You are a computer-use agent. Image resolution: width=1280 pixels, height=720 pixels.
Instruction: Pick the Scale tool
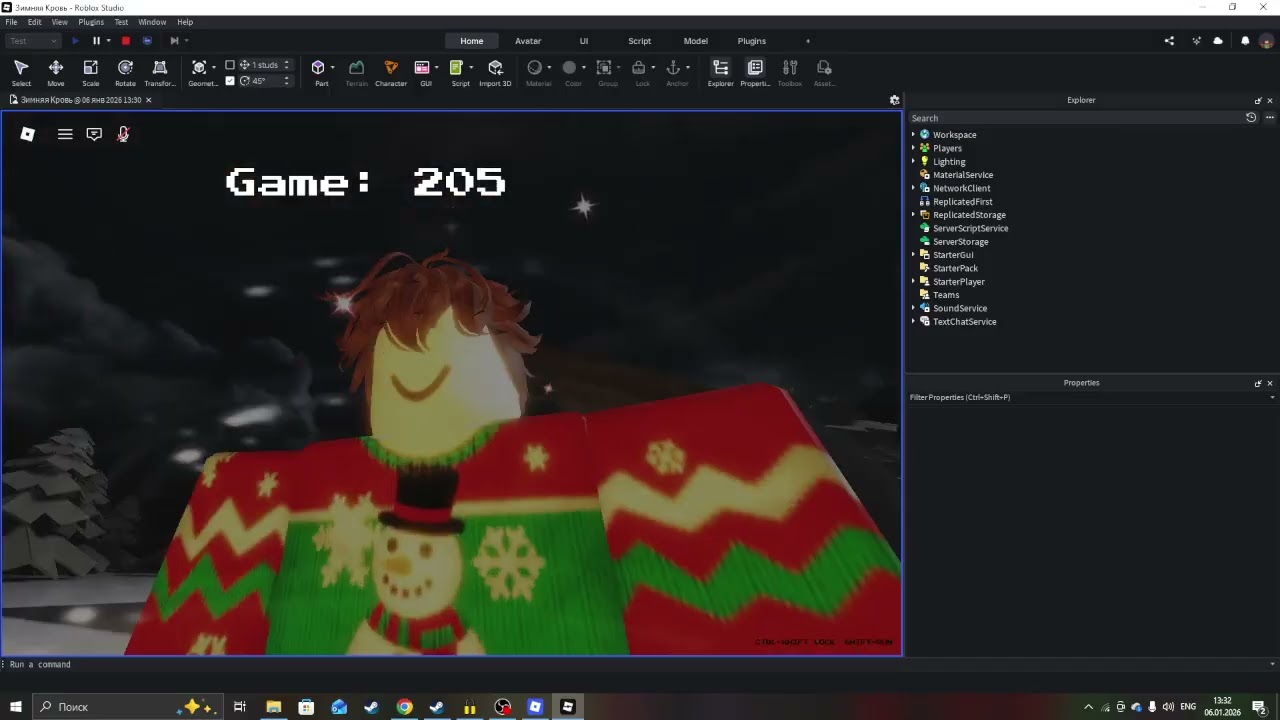click(x=90, y=72)
